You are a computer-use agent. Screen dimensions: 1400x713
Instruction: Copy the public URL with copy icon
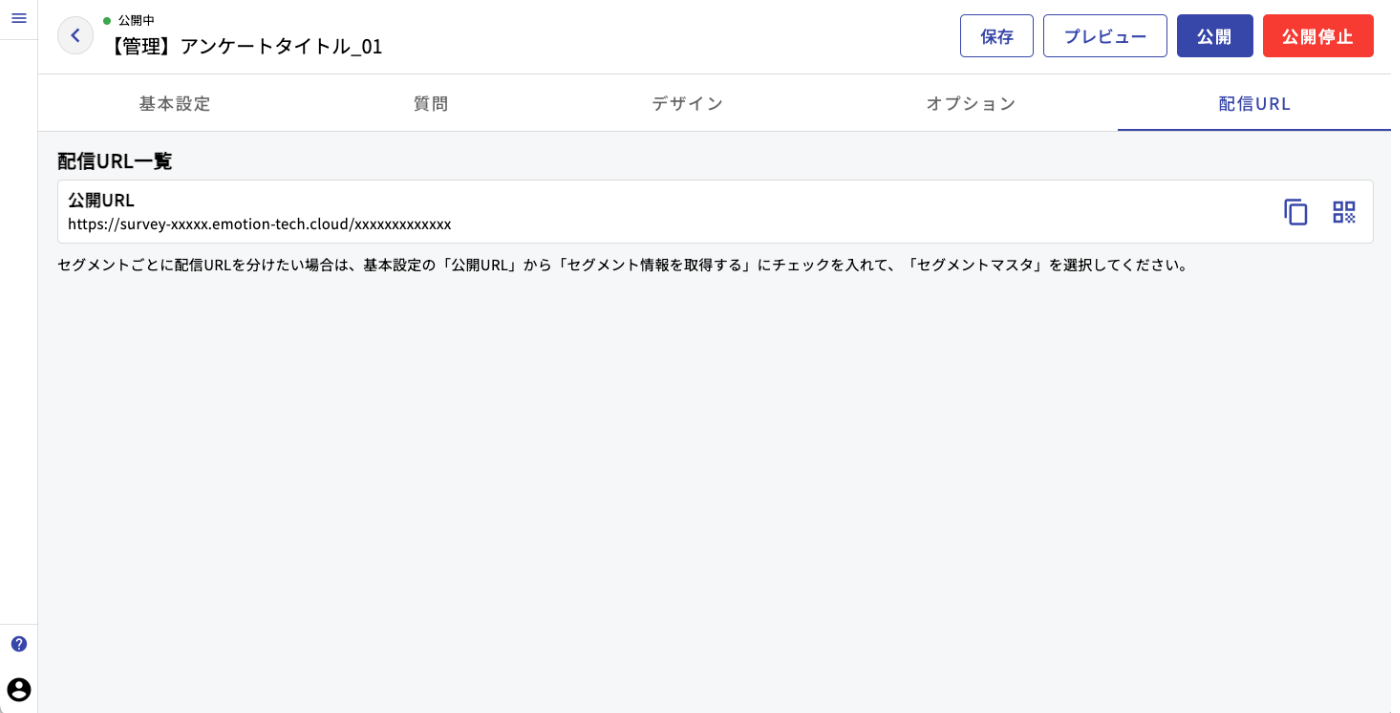point(1296,212)
